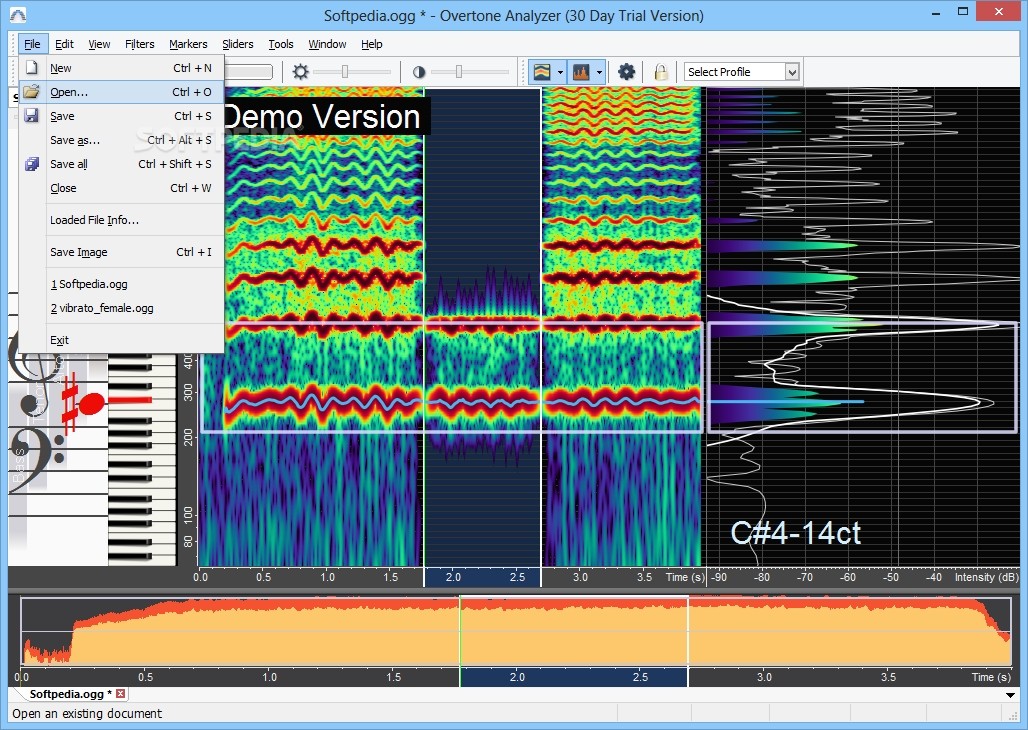1028x730 pixels.
Task: Choose Save all menu entry
Action: point(122,164)
